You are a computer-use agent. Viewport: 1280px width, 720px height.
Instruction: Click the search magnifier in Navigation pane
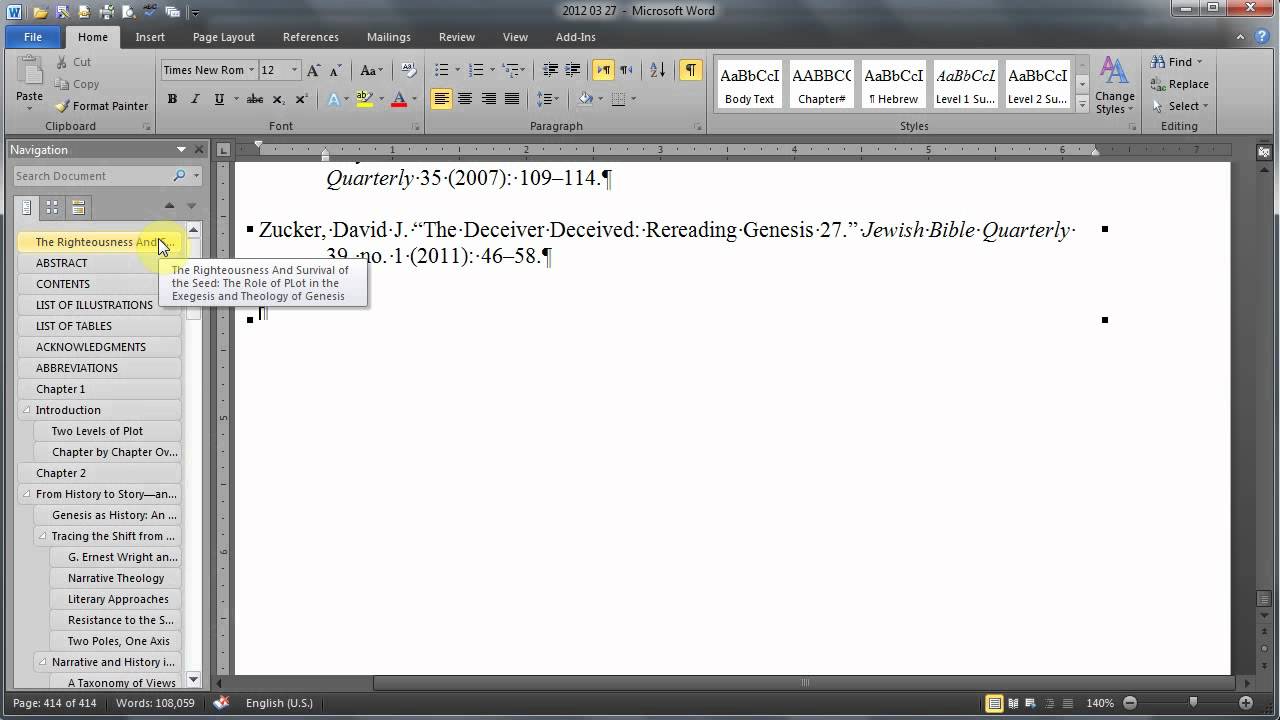click(x=179, y=176)
